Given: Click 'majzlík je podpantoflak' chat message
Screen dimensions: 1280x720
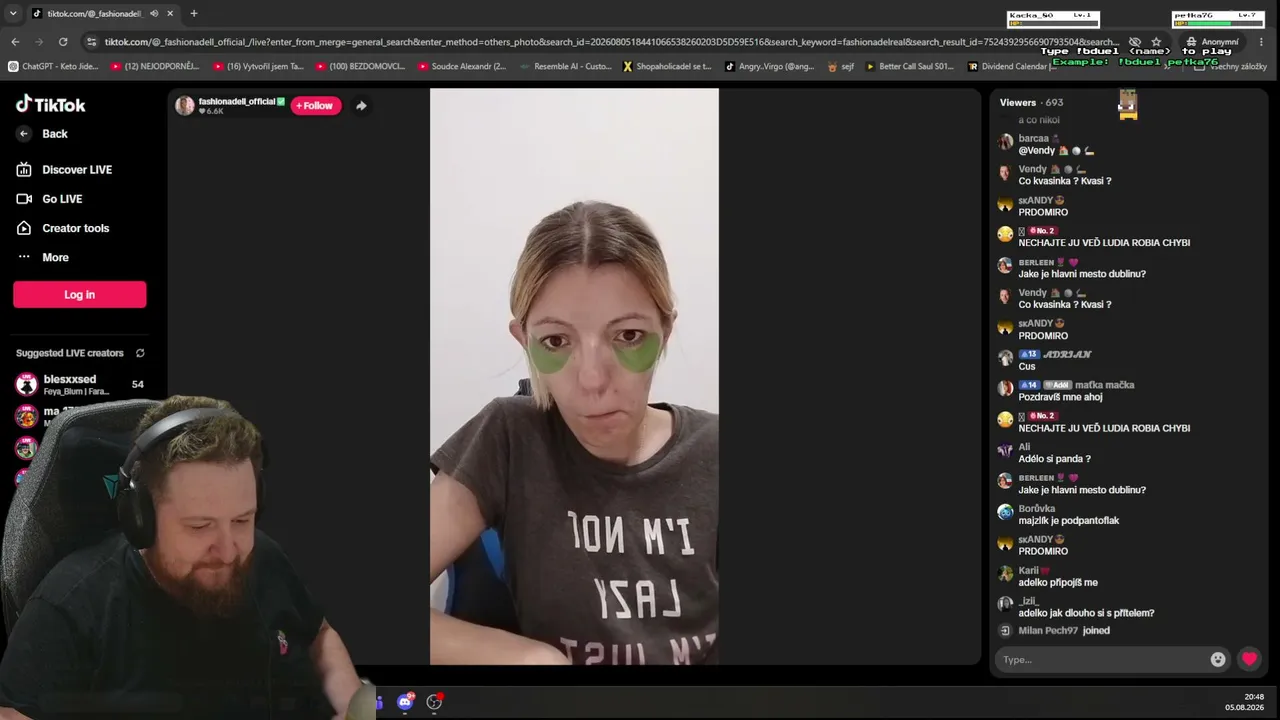Looking at the screenshot, I should [1068, 521].
